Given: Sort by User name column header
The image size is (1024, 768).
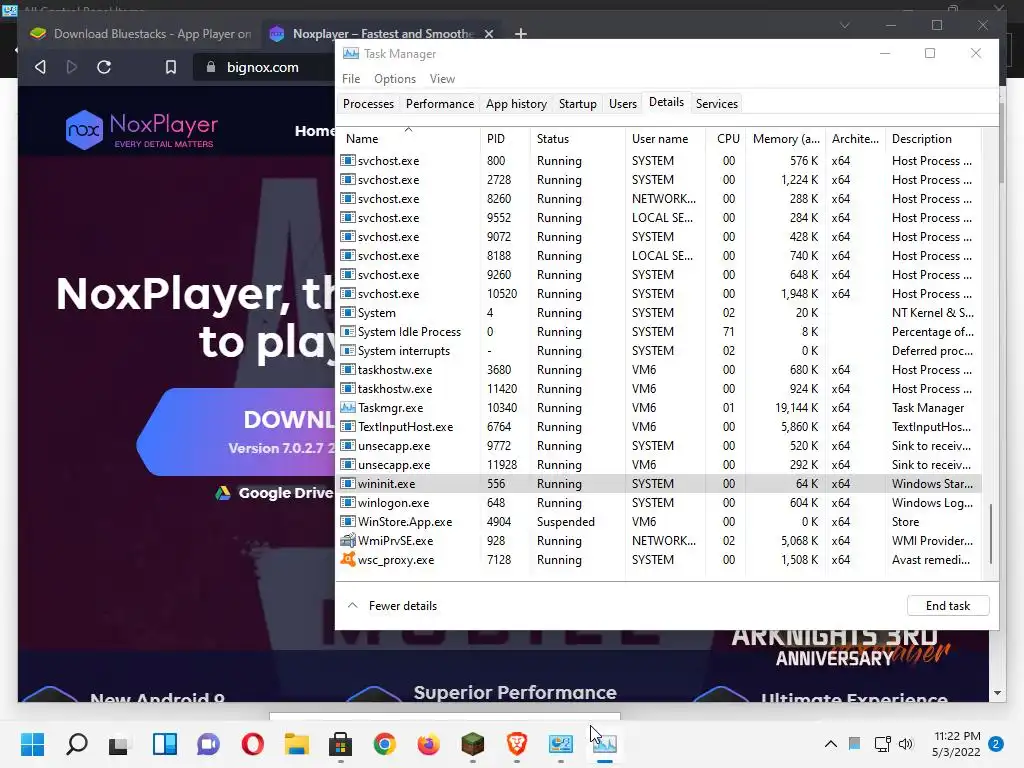Looking at the screenshot, I should [x=665, y=138].
